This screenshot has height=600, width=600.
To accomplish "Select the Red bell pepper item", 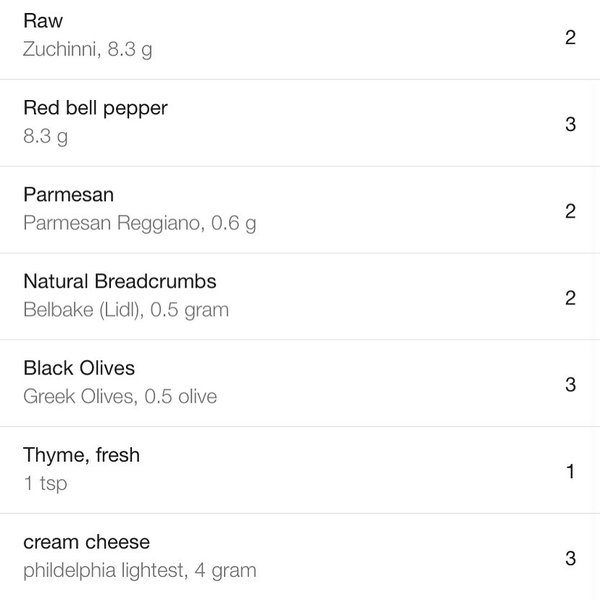I will tap(95, 108).
